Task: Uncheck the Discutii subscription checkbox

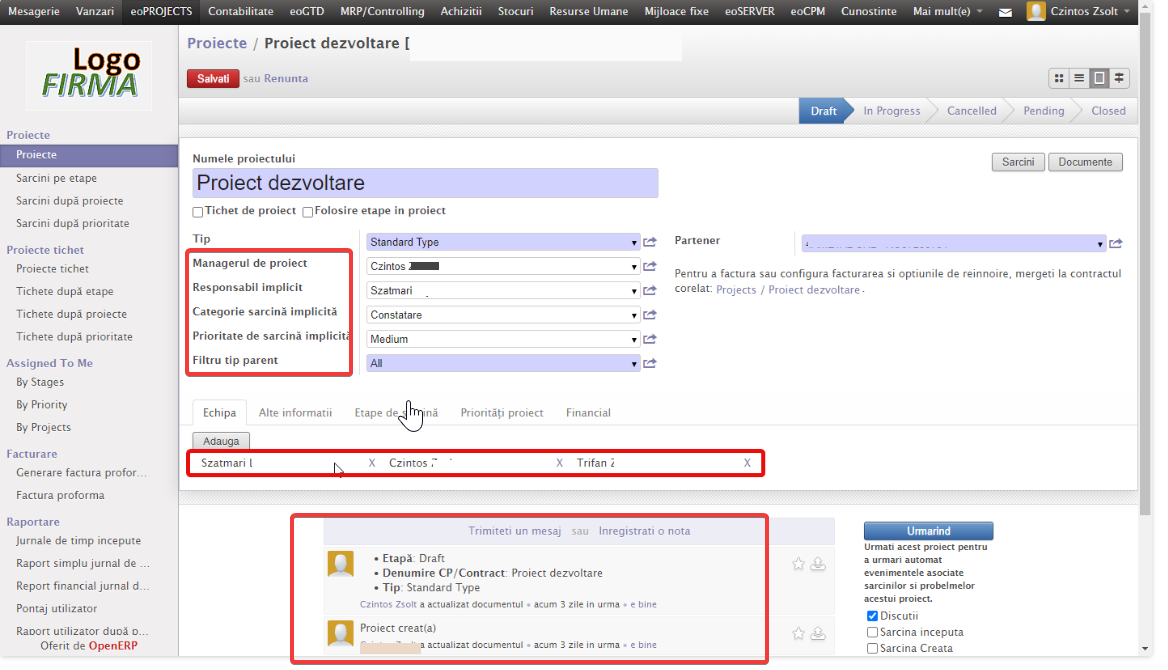Action: point(873,616)
